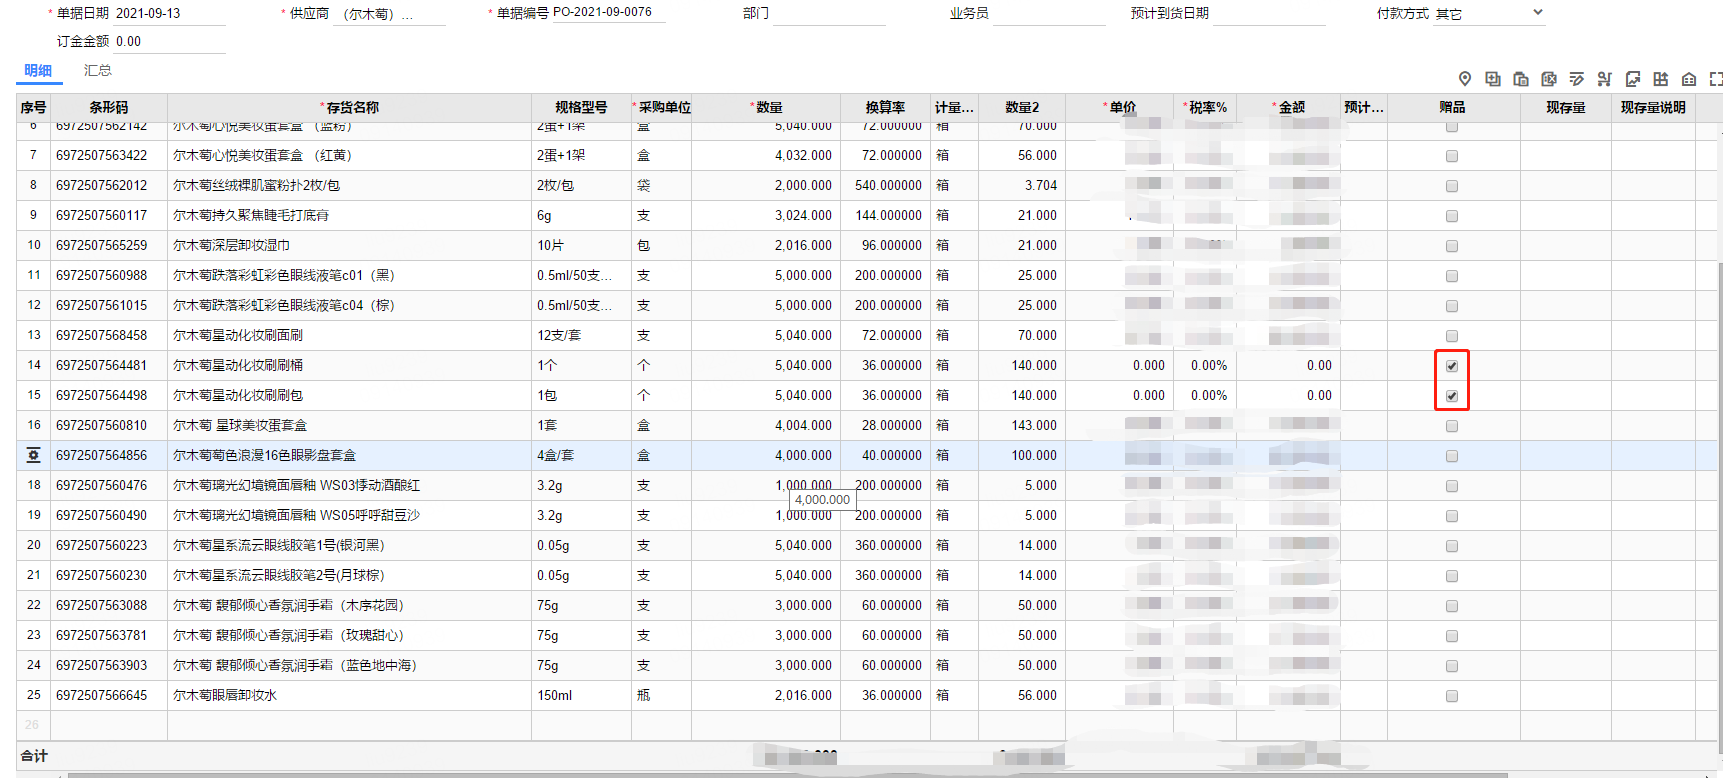The width and height of the screenshot is (1723, 778).
Task: Select product name 尔木萄持久聚焦睫毛打底膏
Action: [349, 215]
